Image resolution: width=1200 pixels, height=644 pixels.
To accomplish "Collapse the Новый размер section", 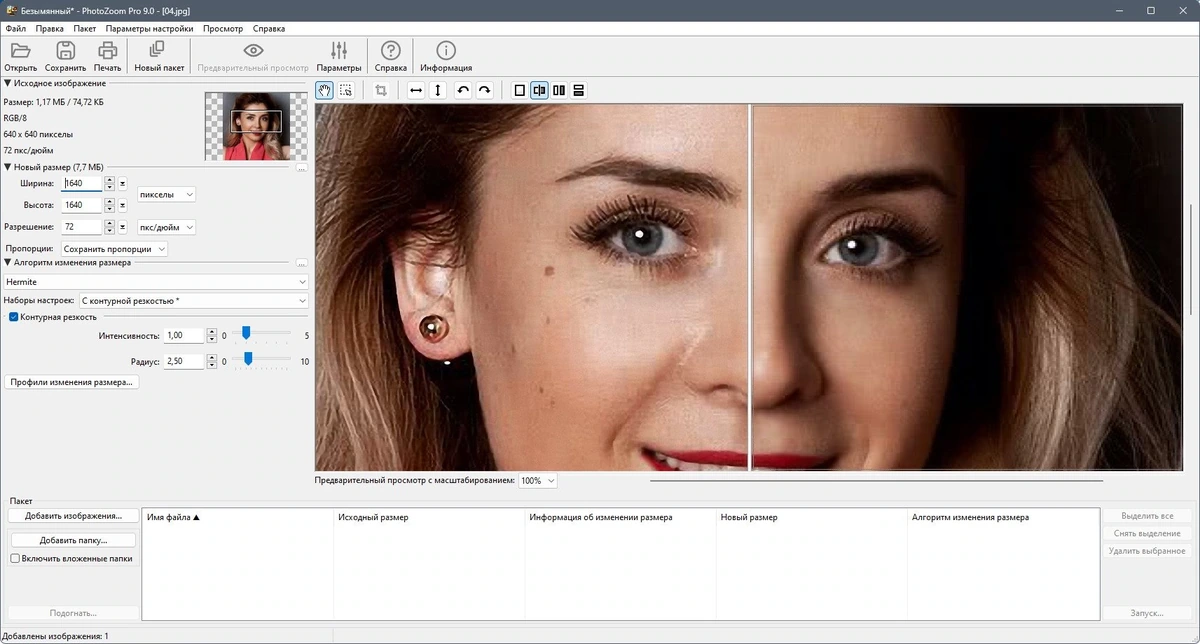I will [8, 167].
